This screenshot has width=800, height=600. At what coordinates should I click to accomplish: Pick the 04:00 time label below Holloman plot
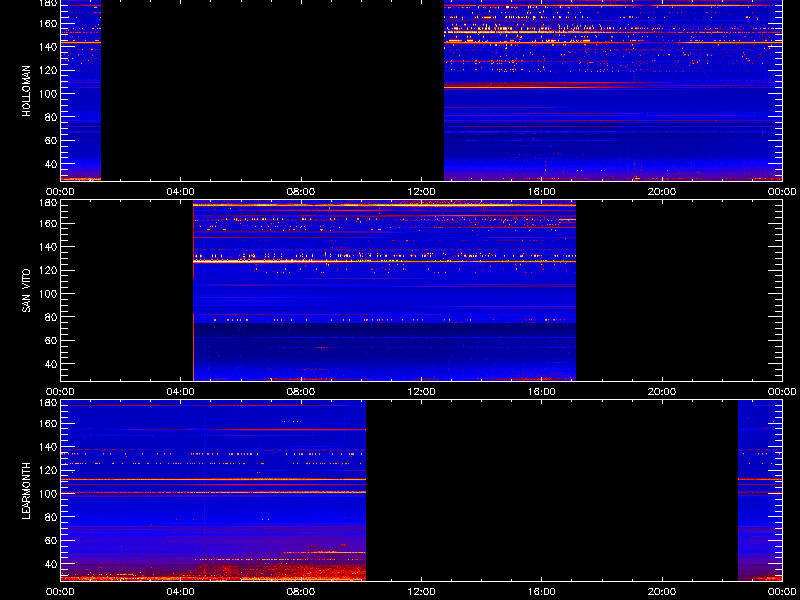(181, 192)
